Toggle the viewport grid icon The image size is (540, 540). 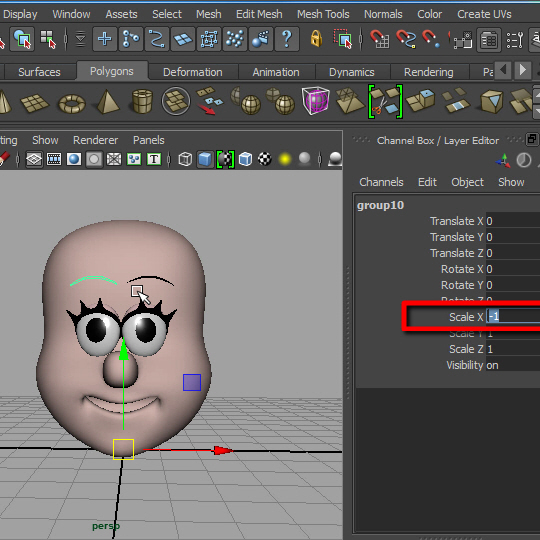pyautogui.click(x=34, y=159)
